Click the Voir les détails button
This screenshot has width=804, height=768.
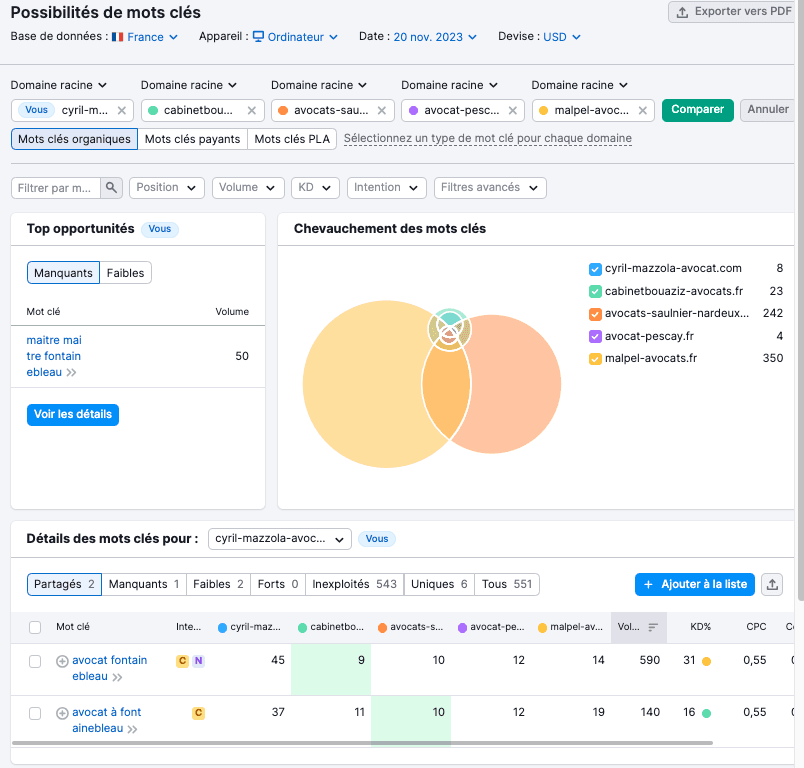(73, 414)
